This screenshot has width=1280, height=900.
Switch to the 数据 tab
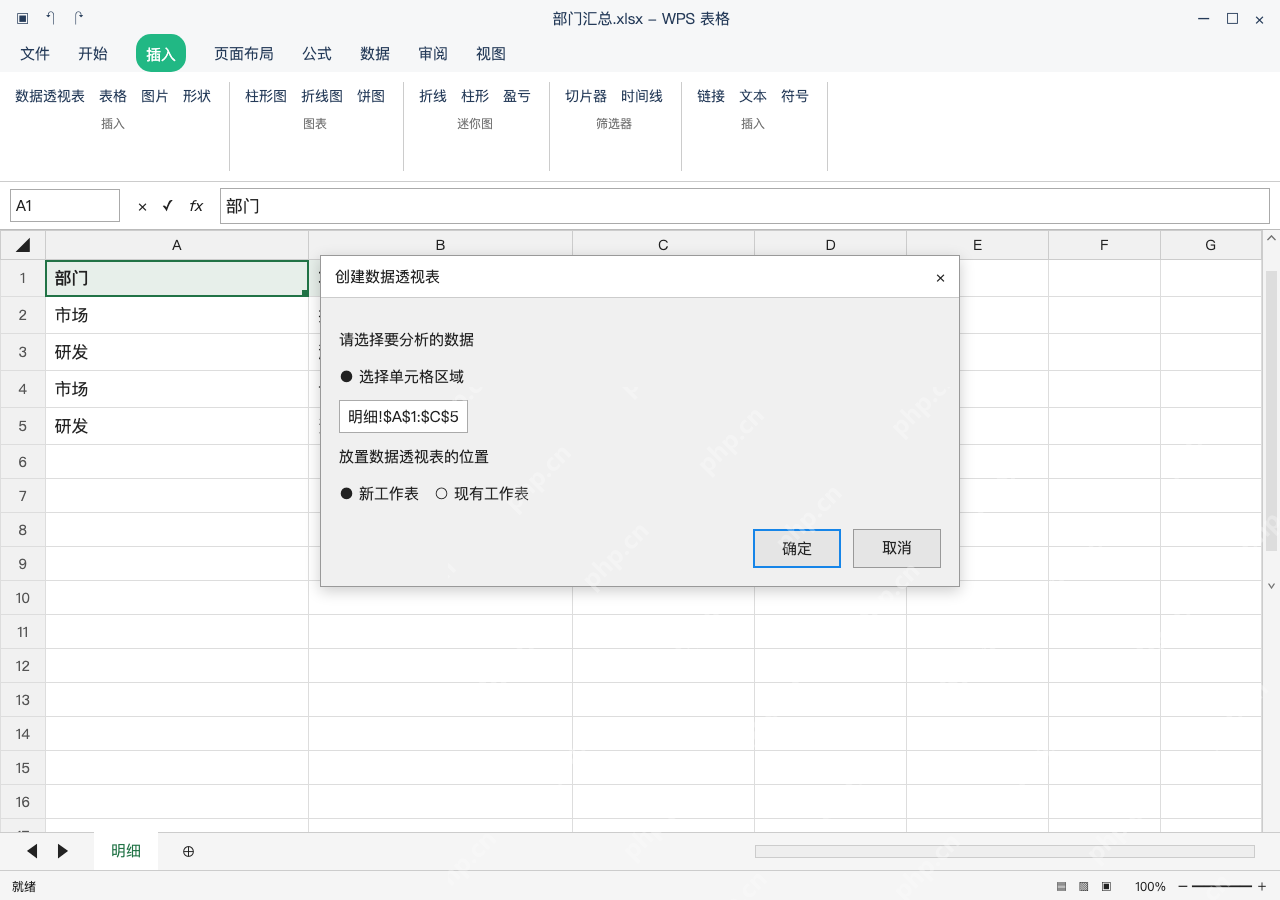[x=375, y=54]
